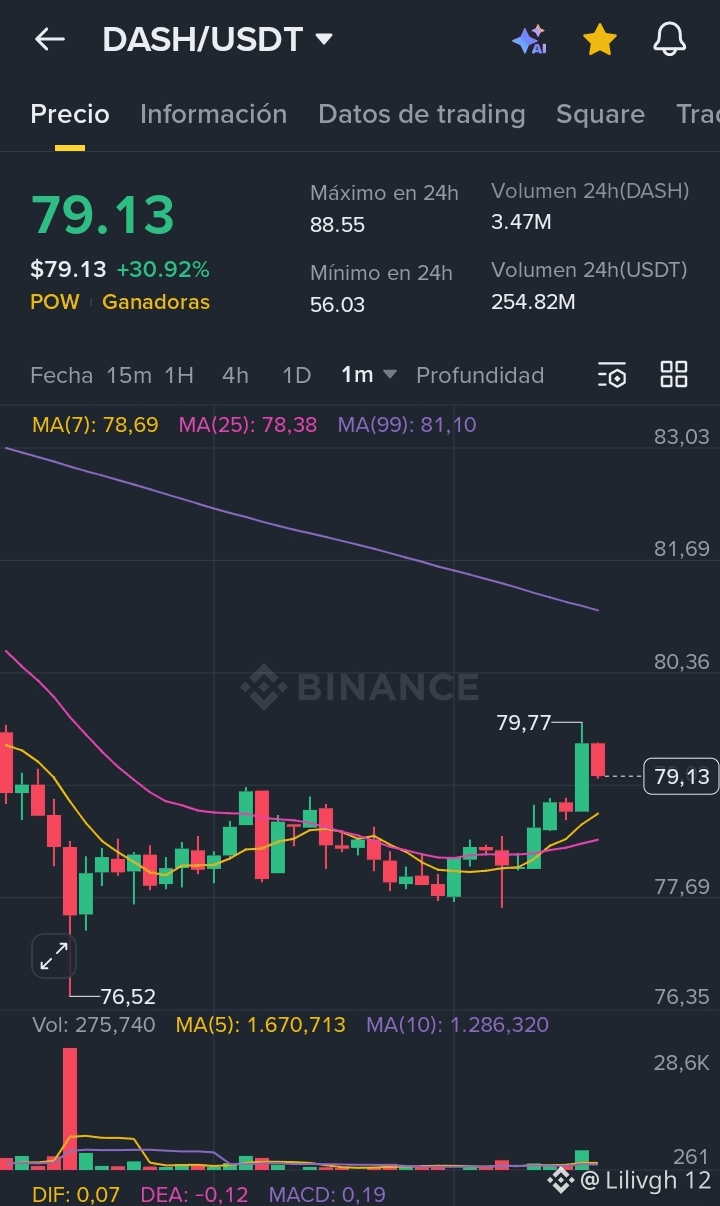Switch to the Precio tab
The height and width of the screenshot is (1206, 720).
pos(70,114)
